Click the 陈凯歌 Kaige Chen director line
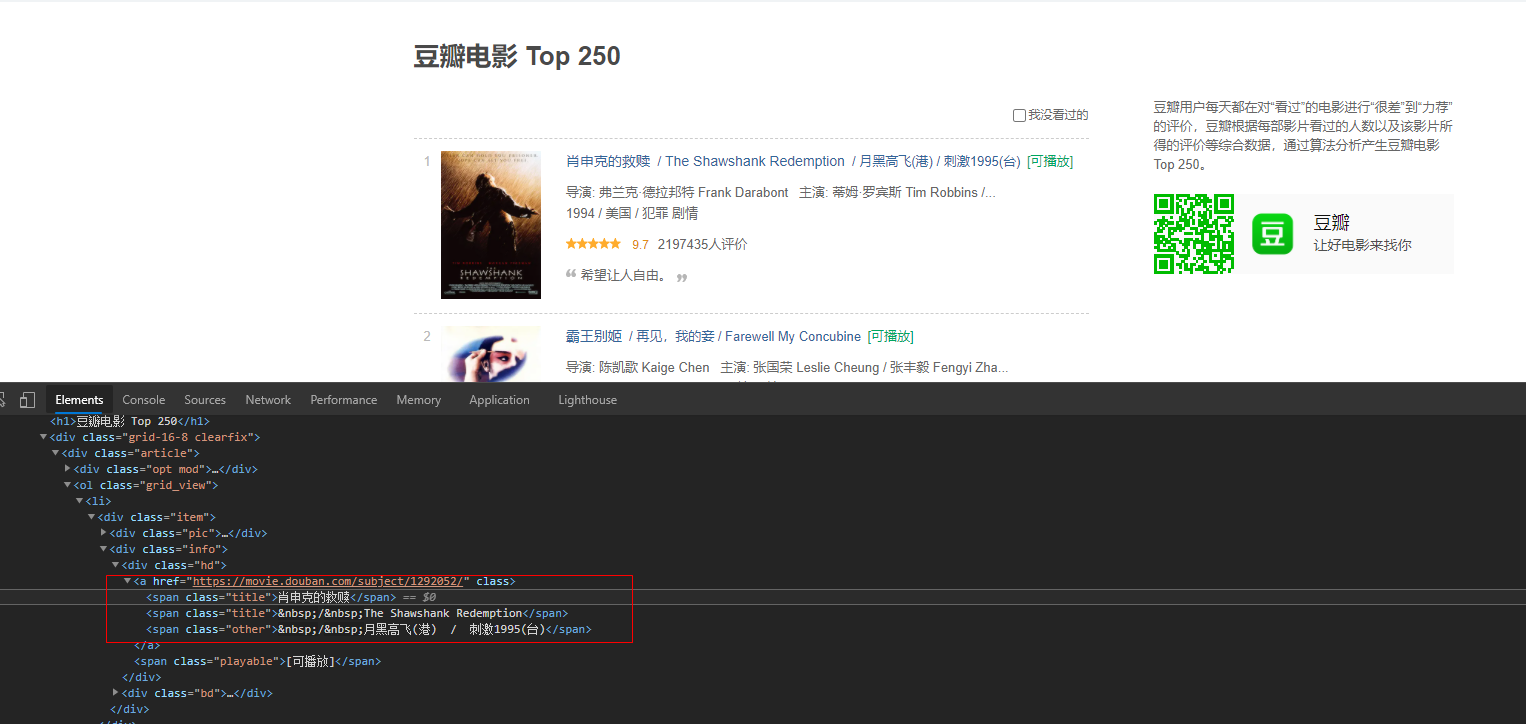This screenshot has height=724, width=1526. pos(638,367)
